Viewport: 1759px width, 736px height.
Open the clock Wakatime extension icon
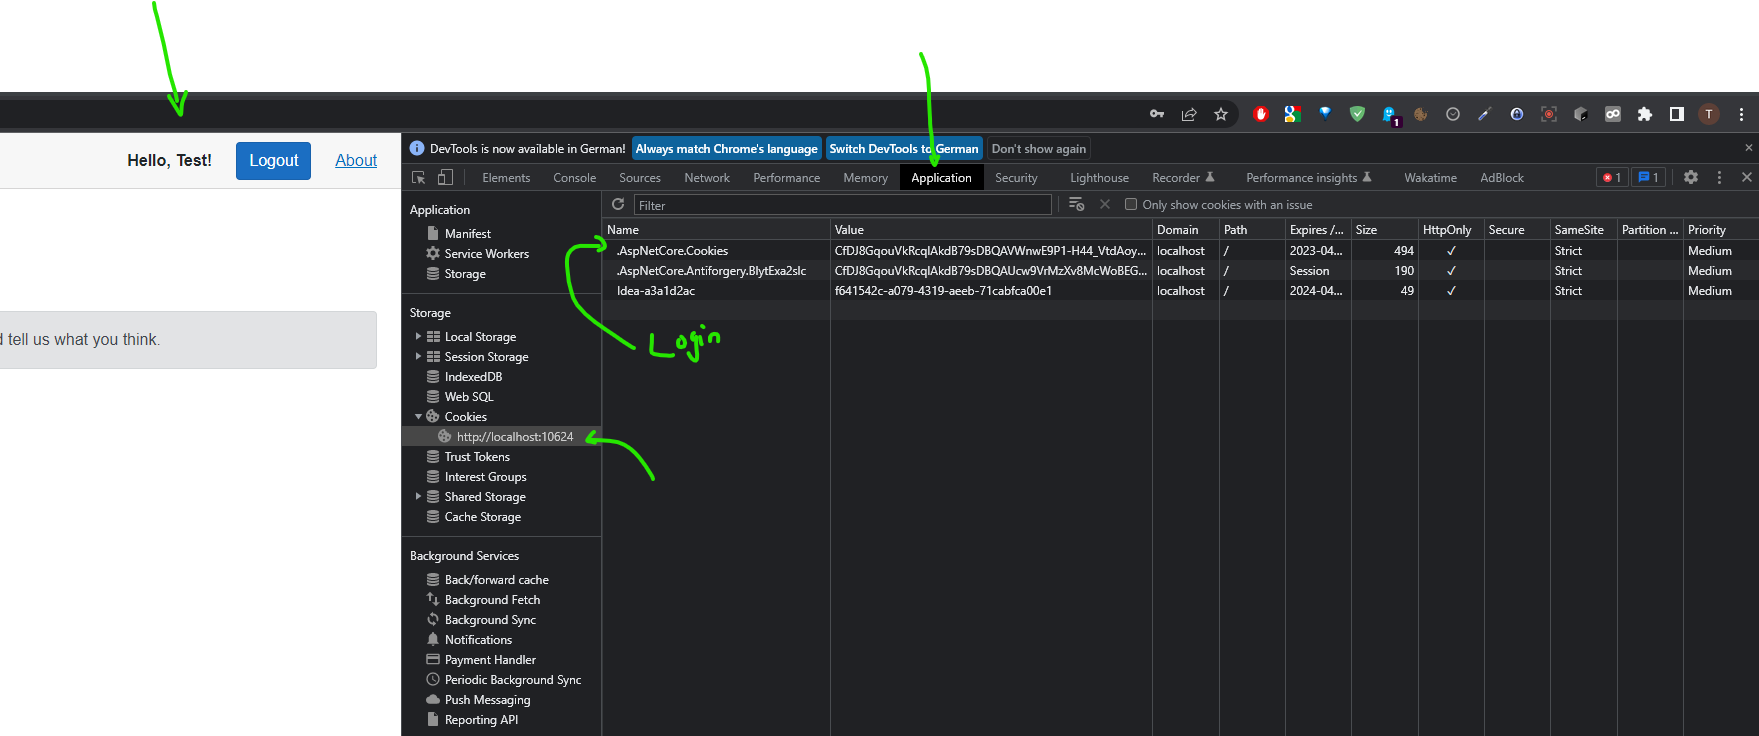pos(1453,114)
